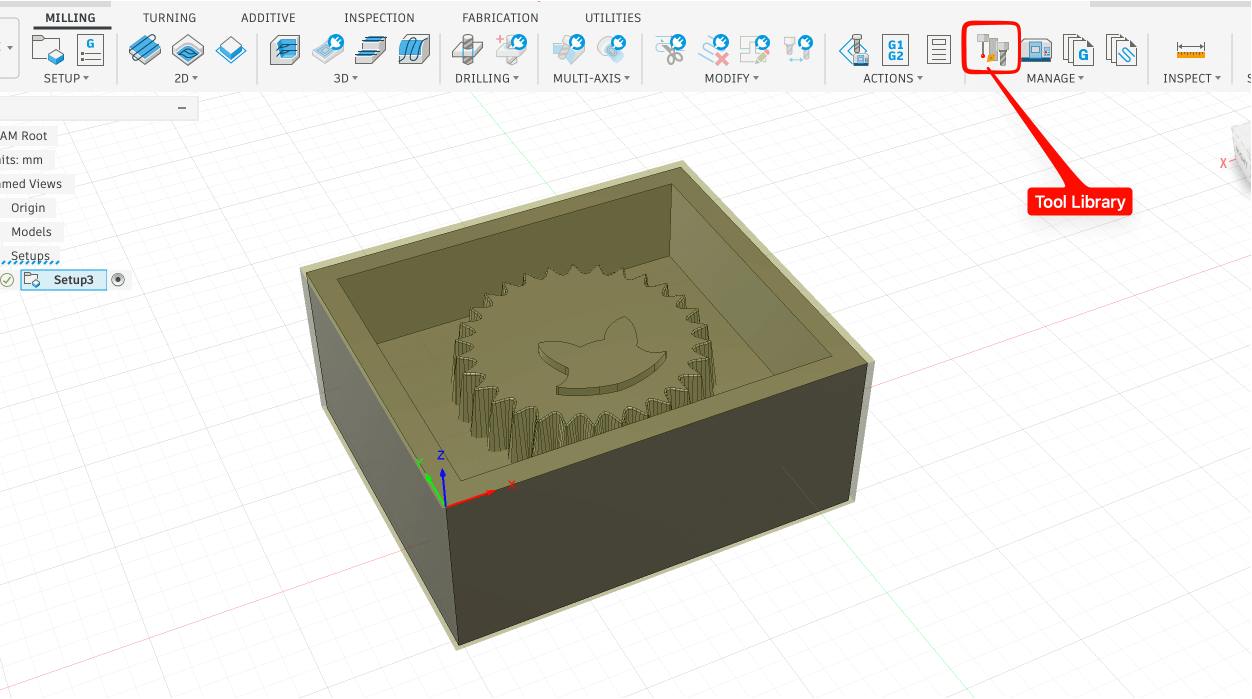Open the Setup Sheet icon
The height and width of the screenshot is (699, 1252).
coord(938,49)
